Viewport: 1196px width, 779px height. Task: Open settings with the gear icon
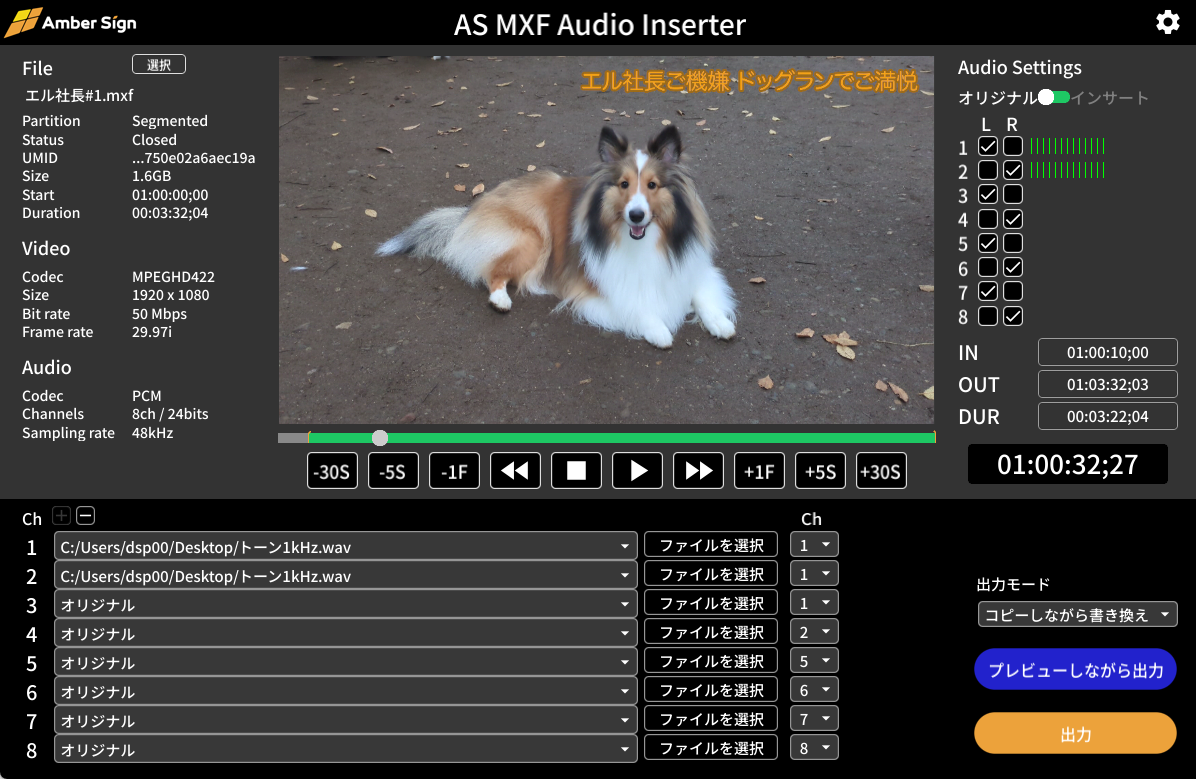point(1167,23)
